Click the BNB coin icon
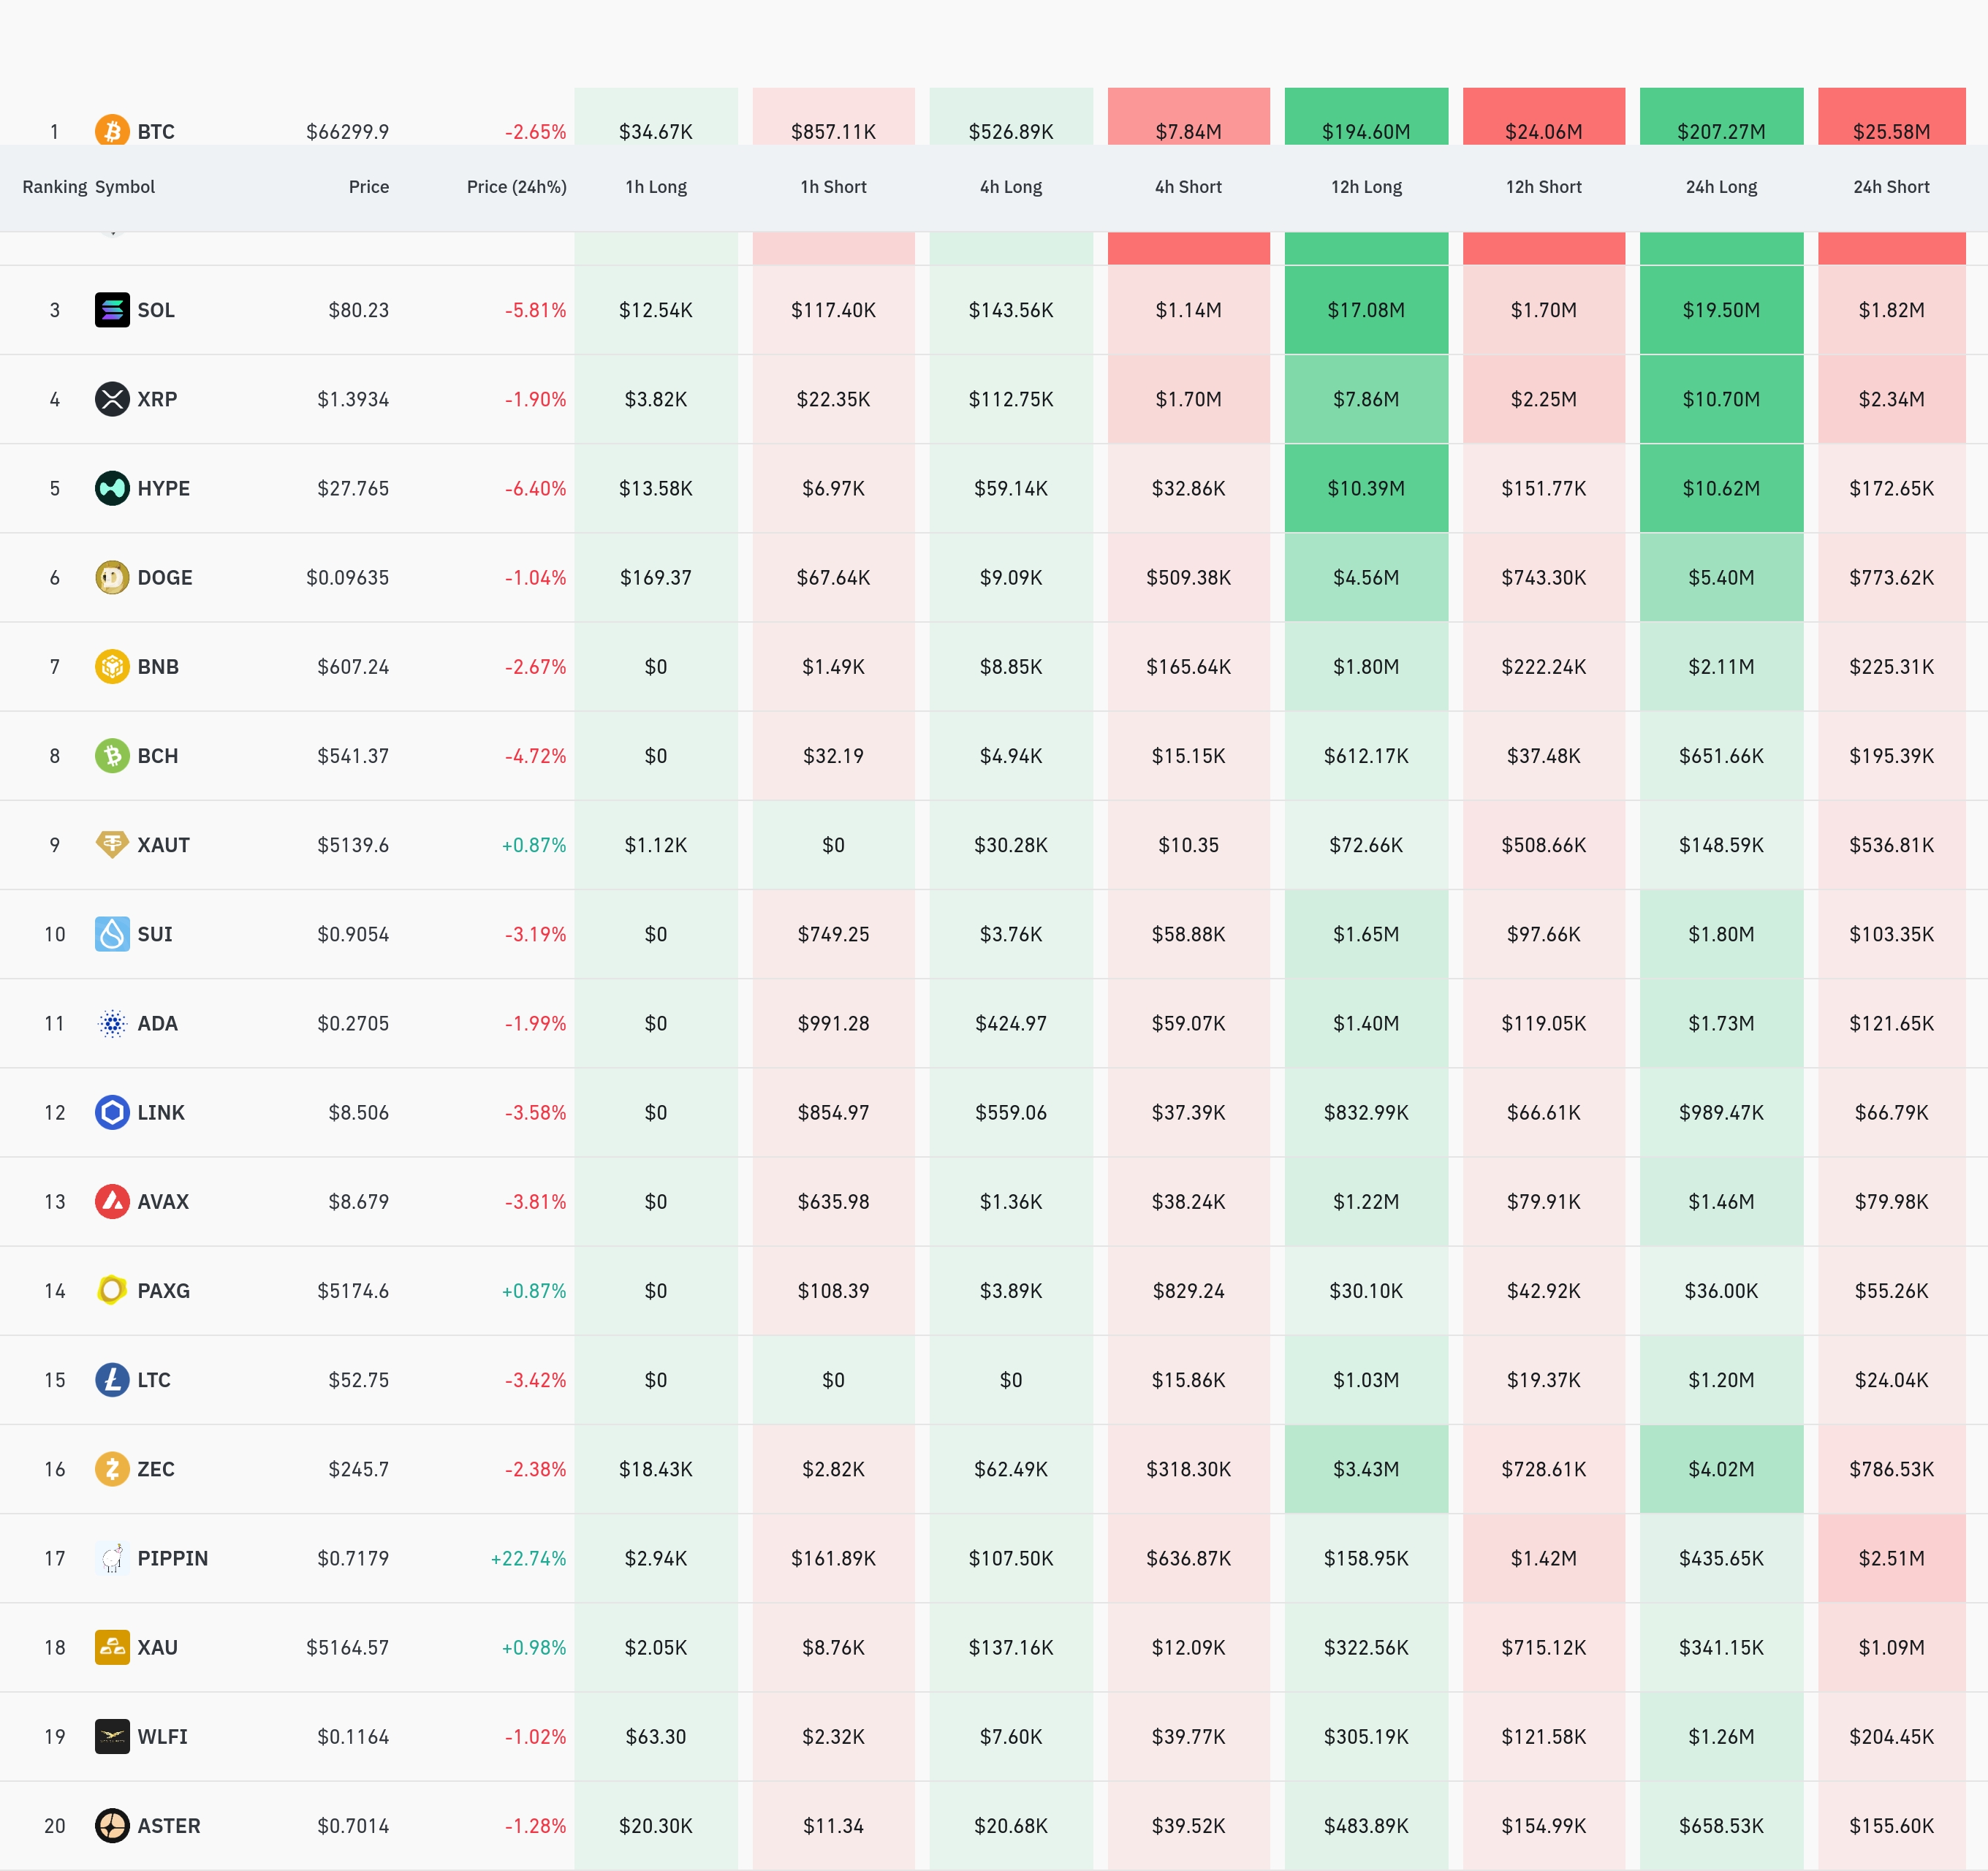This screenshot has height=1871, width=1988. click(112, 666)
